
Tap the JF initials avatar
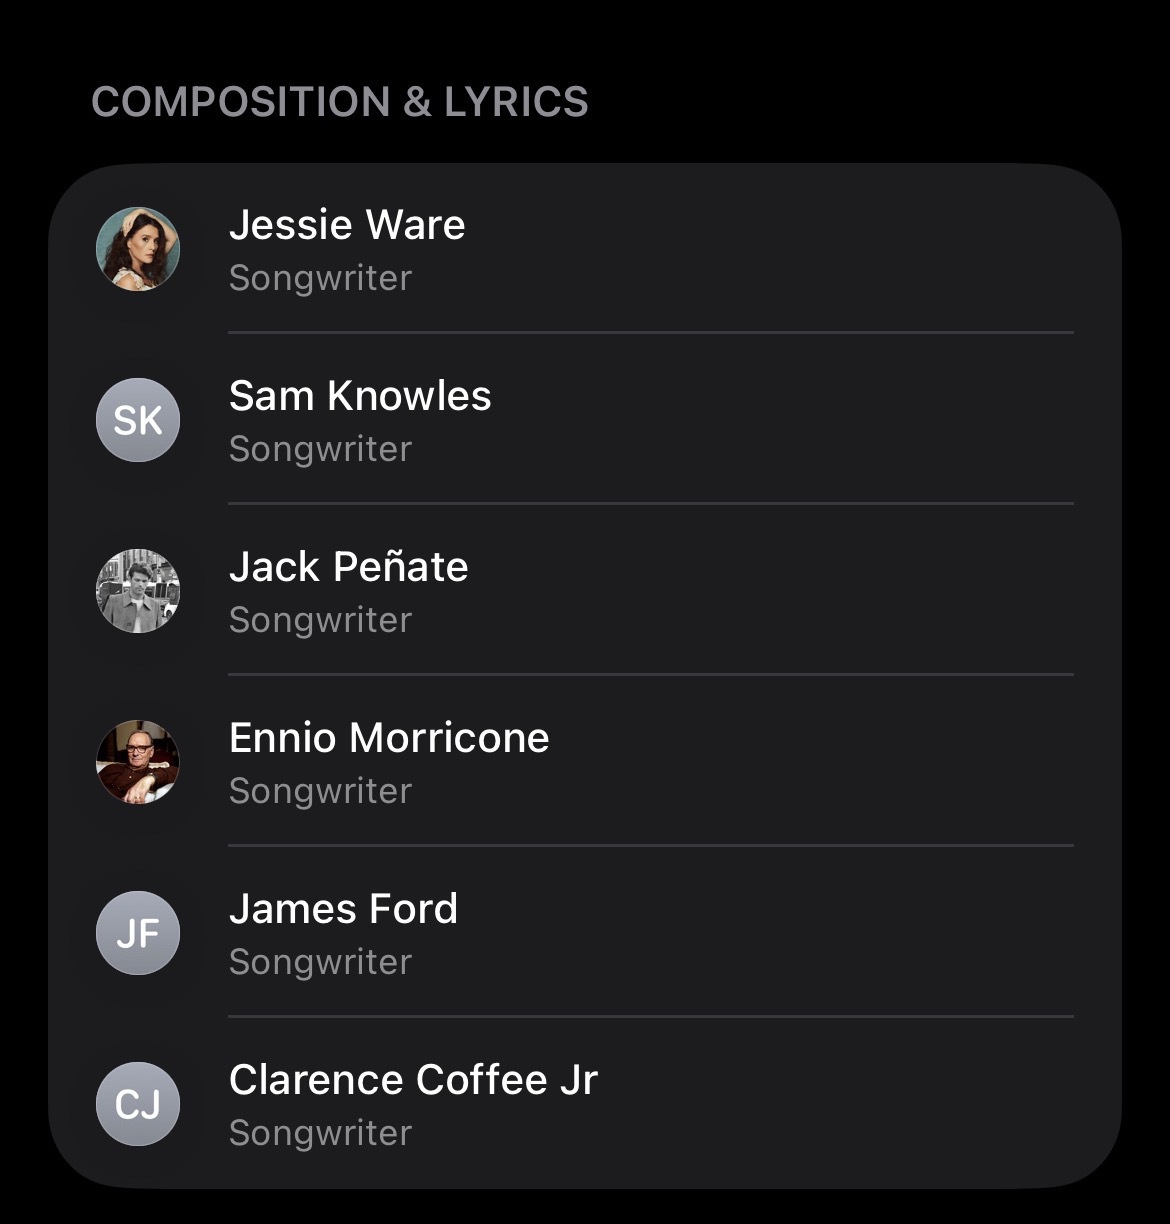tap(138, 933)
